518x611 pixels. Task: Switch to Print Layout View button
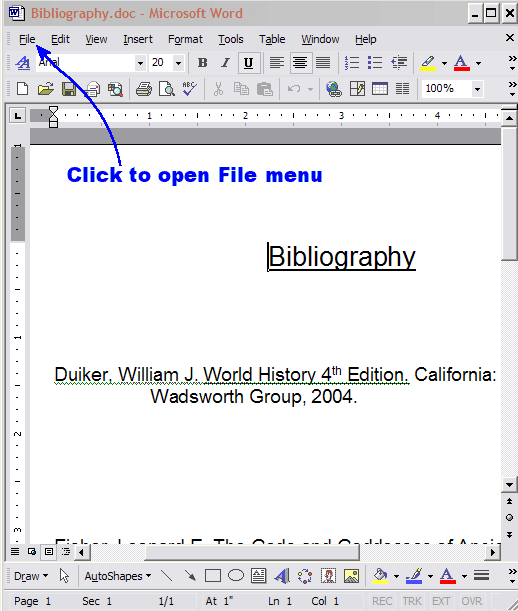click(49, 551)
